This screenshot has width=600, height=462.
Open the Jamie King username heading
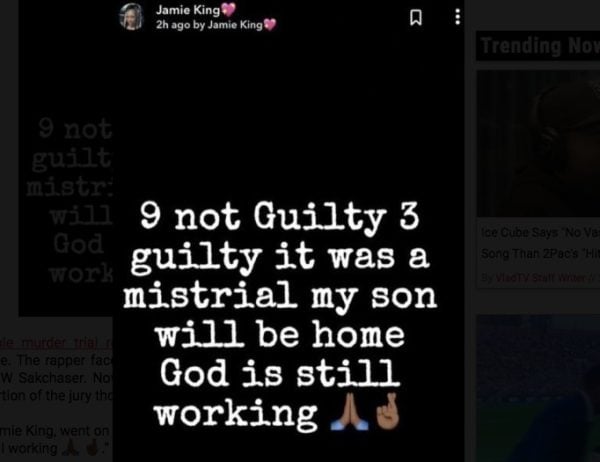point(188,10)
